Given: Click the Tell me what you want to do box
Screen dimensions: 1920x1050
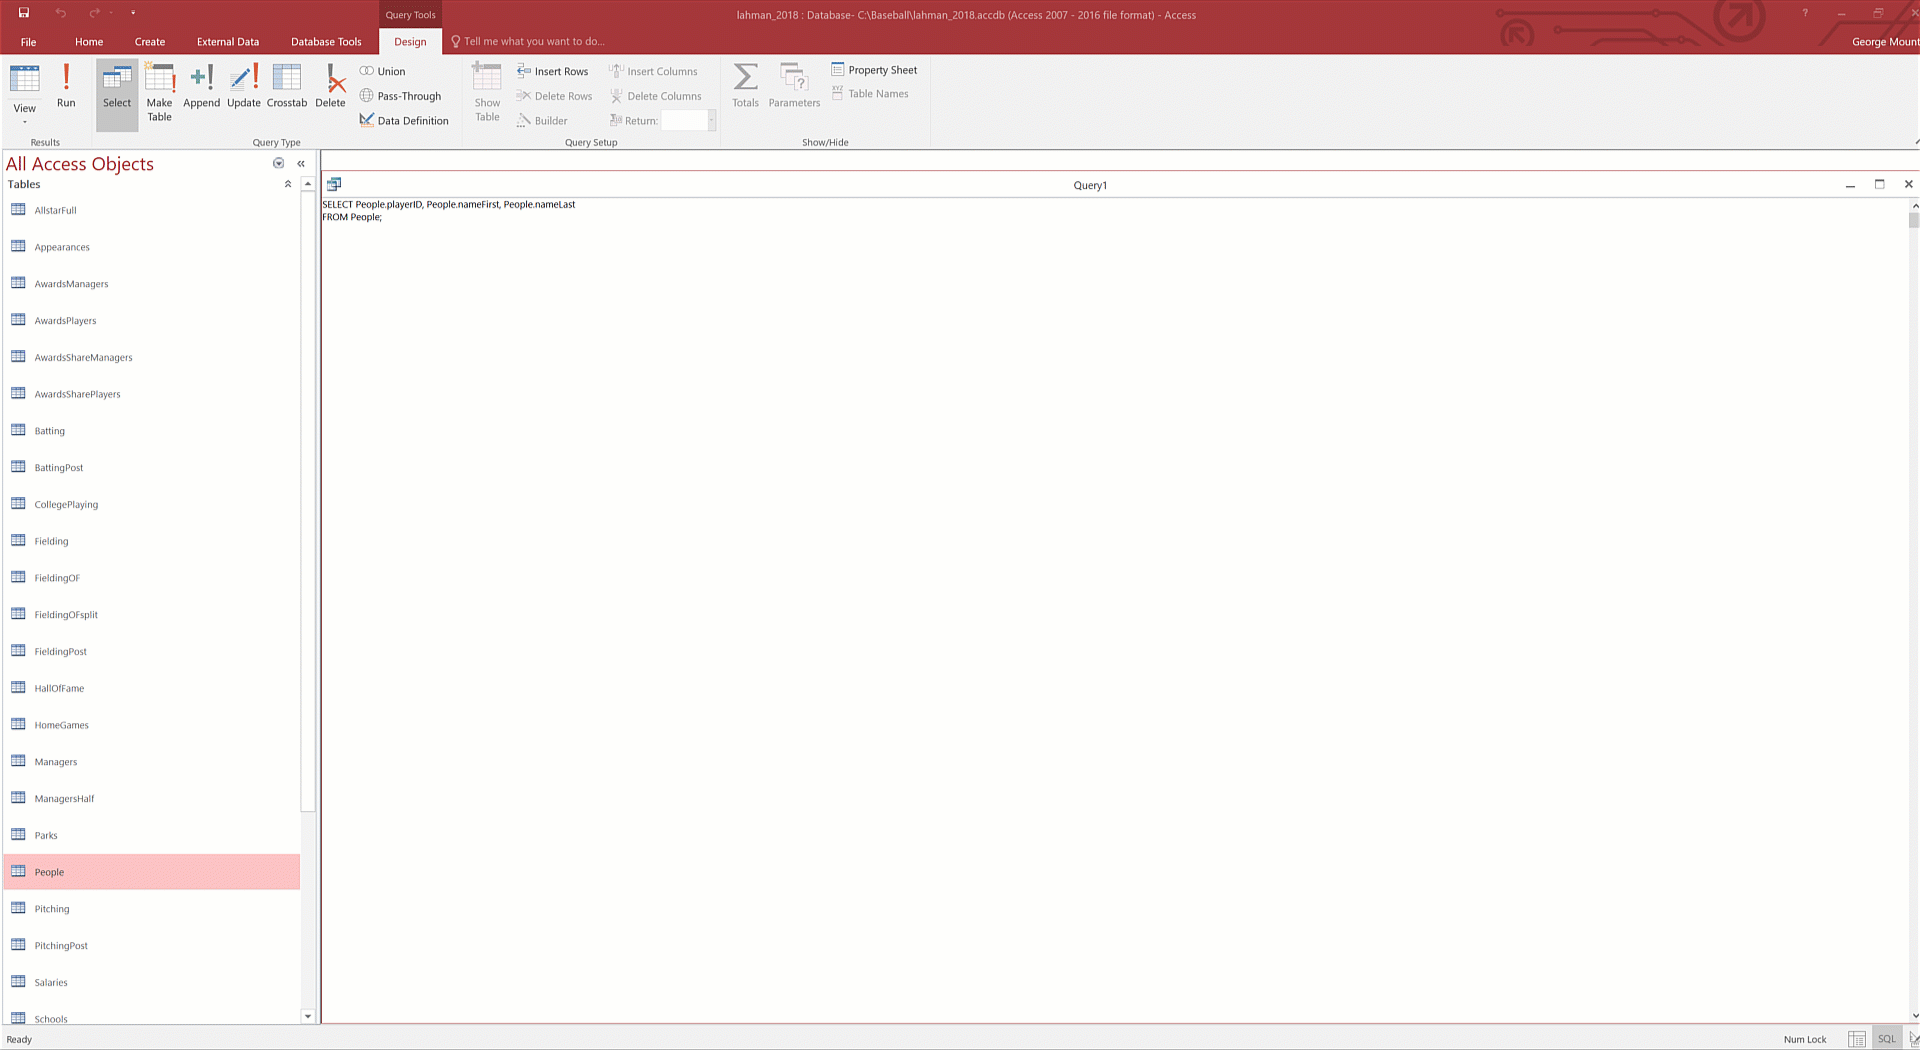Looking at the screenshot, I should pos(534,42).
